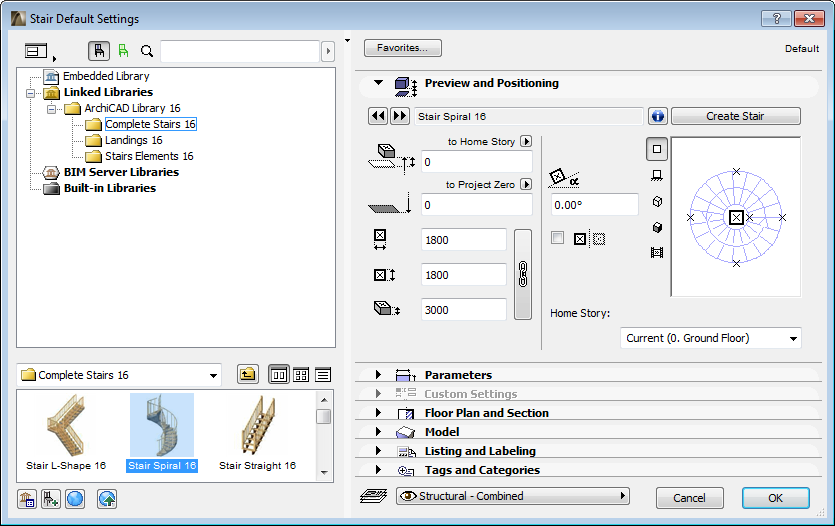This screenshot has width=835, height=526.
Task: Expand the Parameters panel
Action: [378, 375]
